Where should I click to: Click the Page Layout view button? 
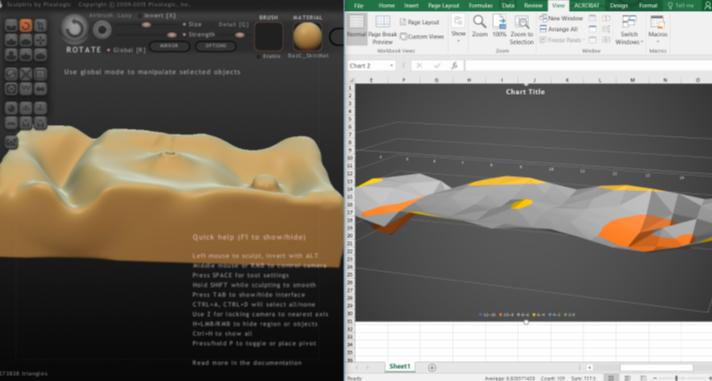tap(419, 22)
